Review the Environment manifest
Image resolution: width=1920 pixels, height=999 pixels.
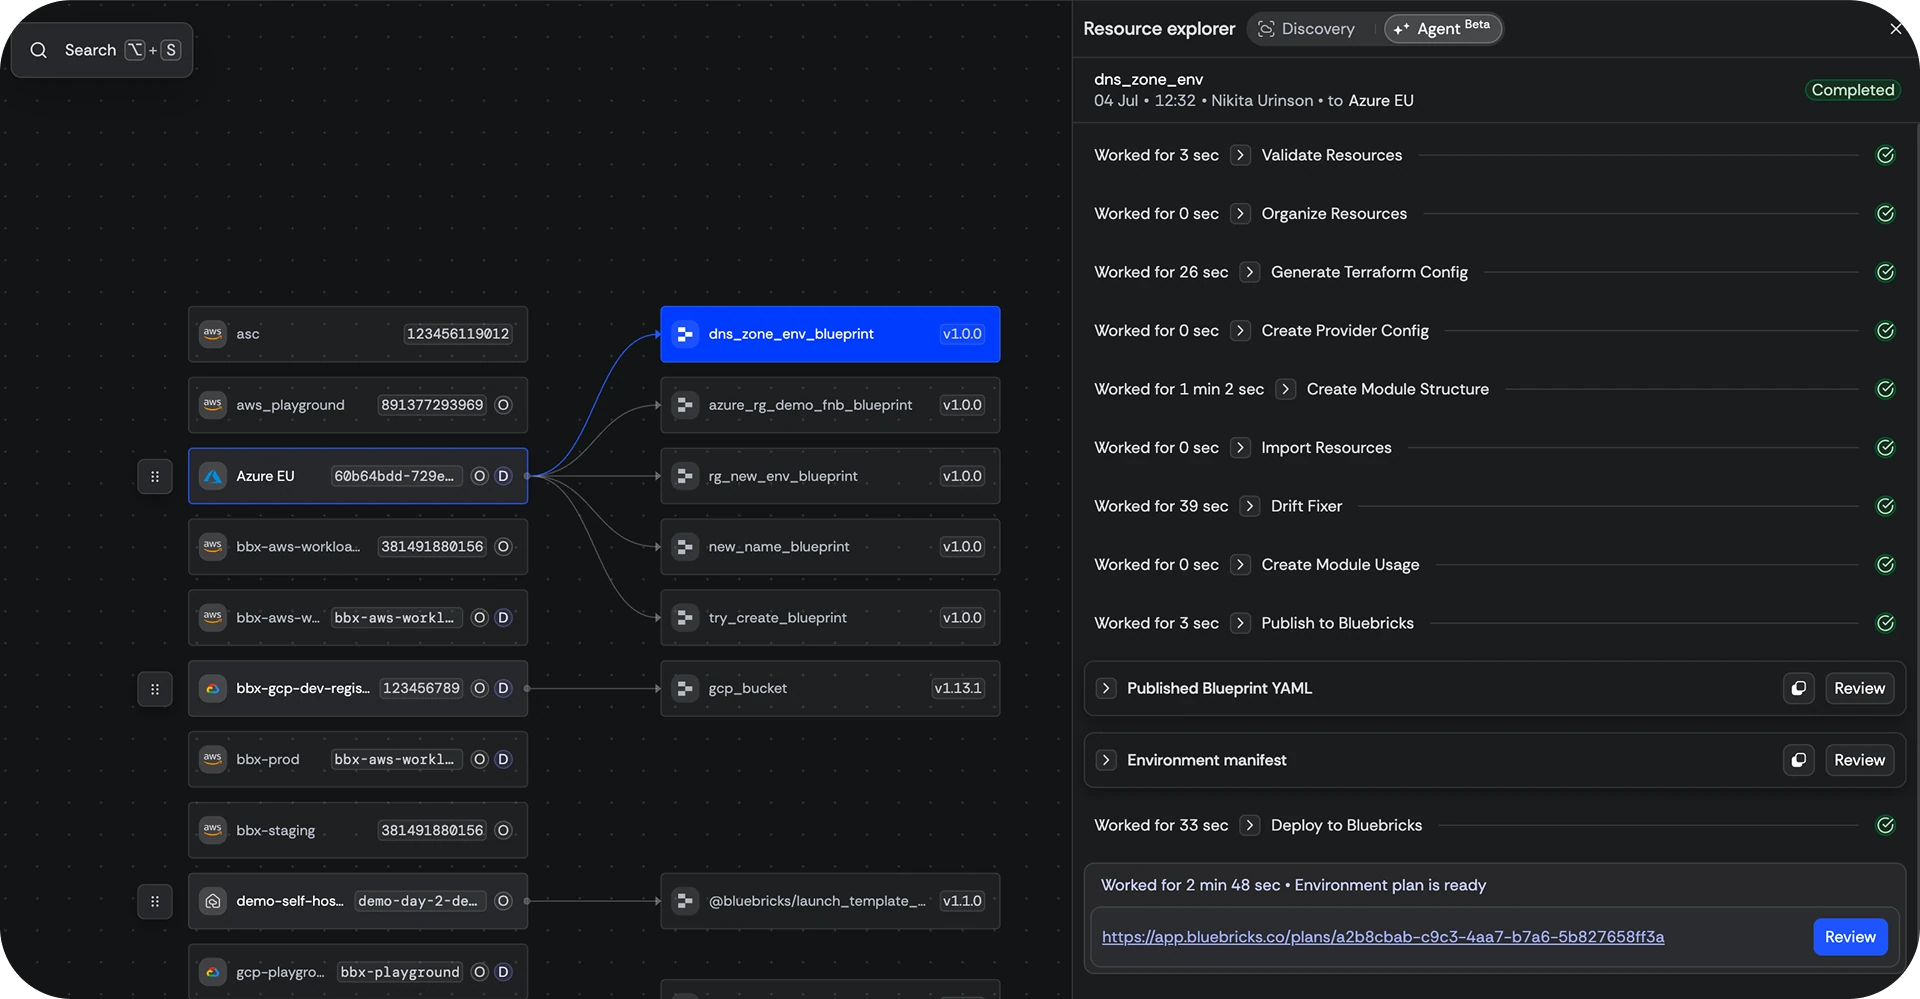click(1859, 760)
